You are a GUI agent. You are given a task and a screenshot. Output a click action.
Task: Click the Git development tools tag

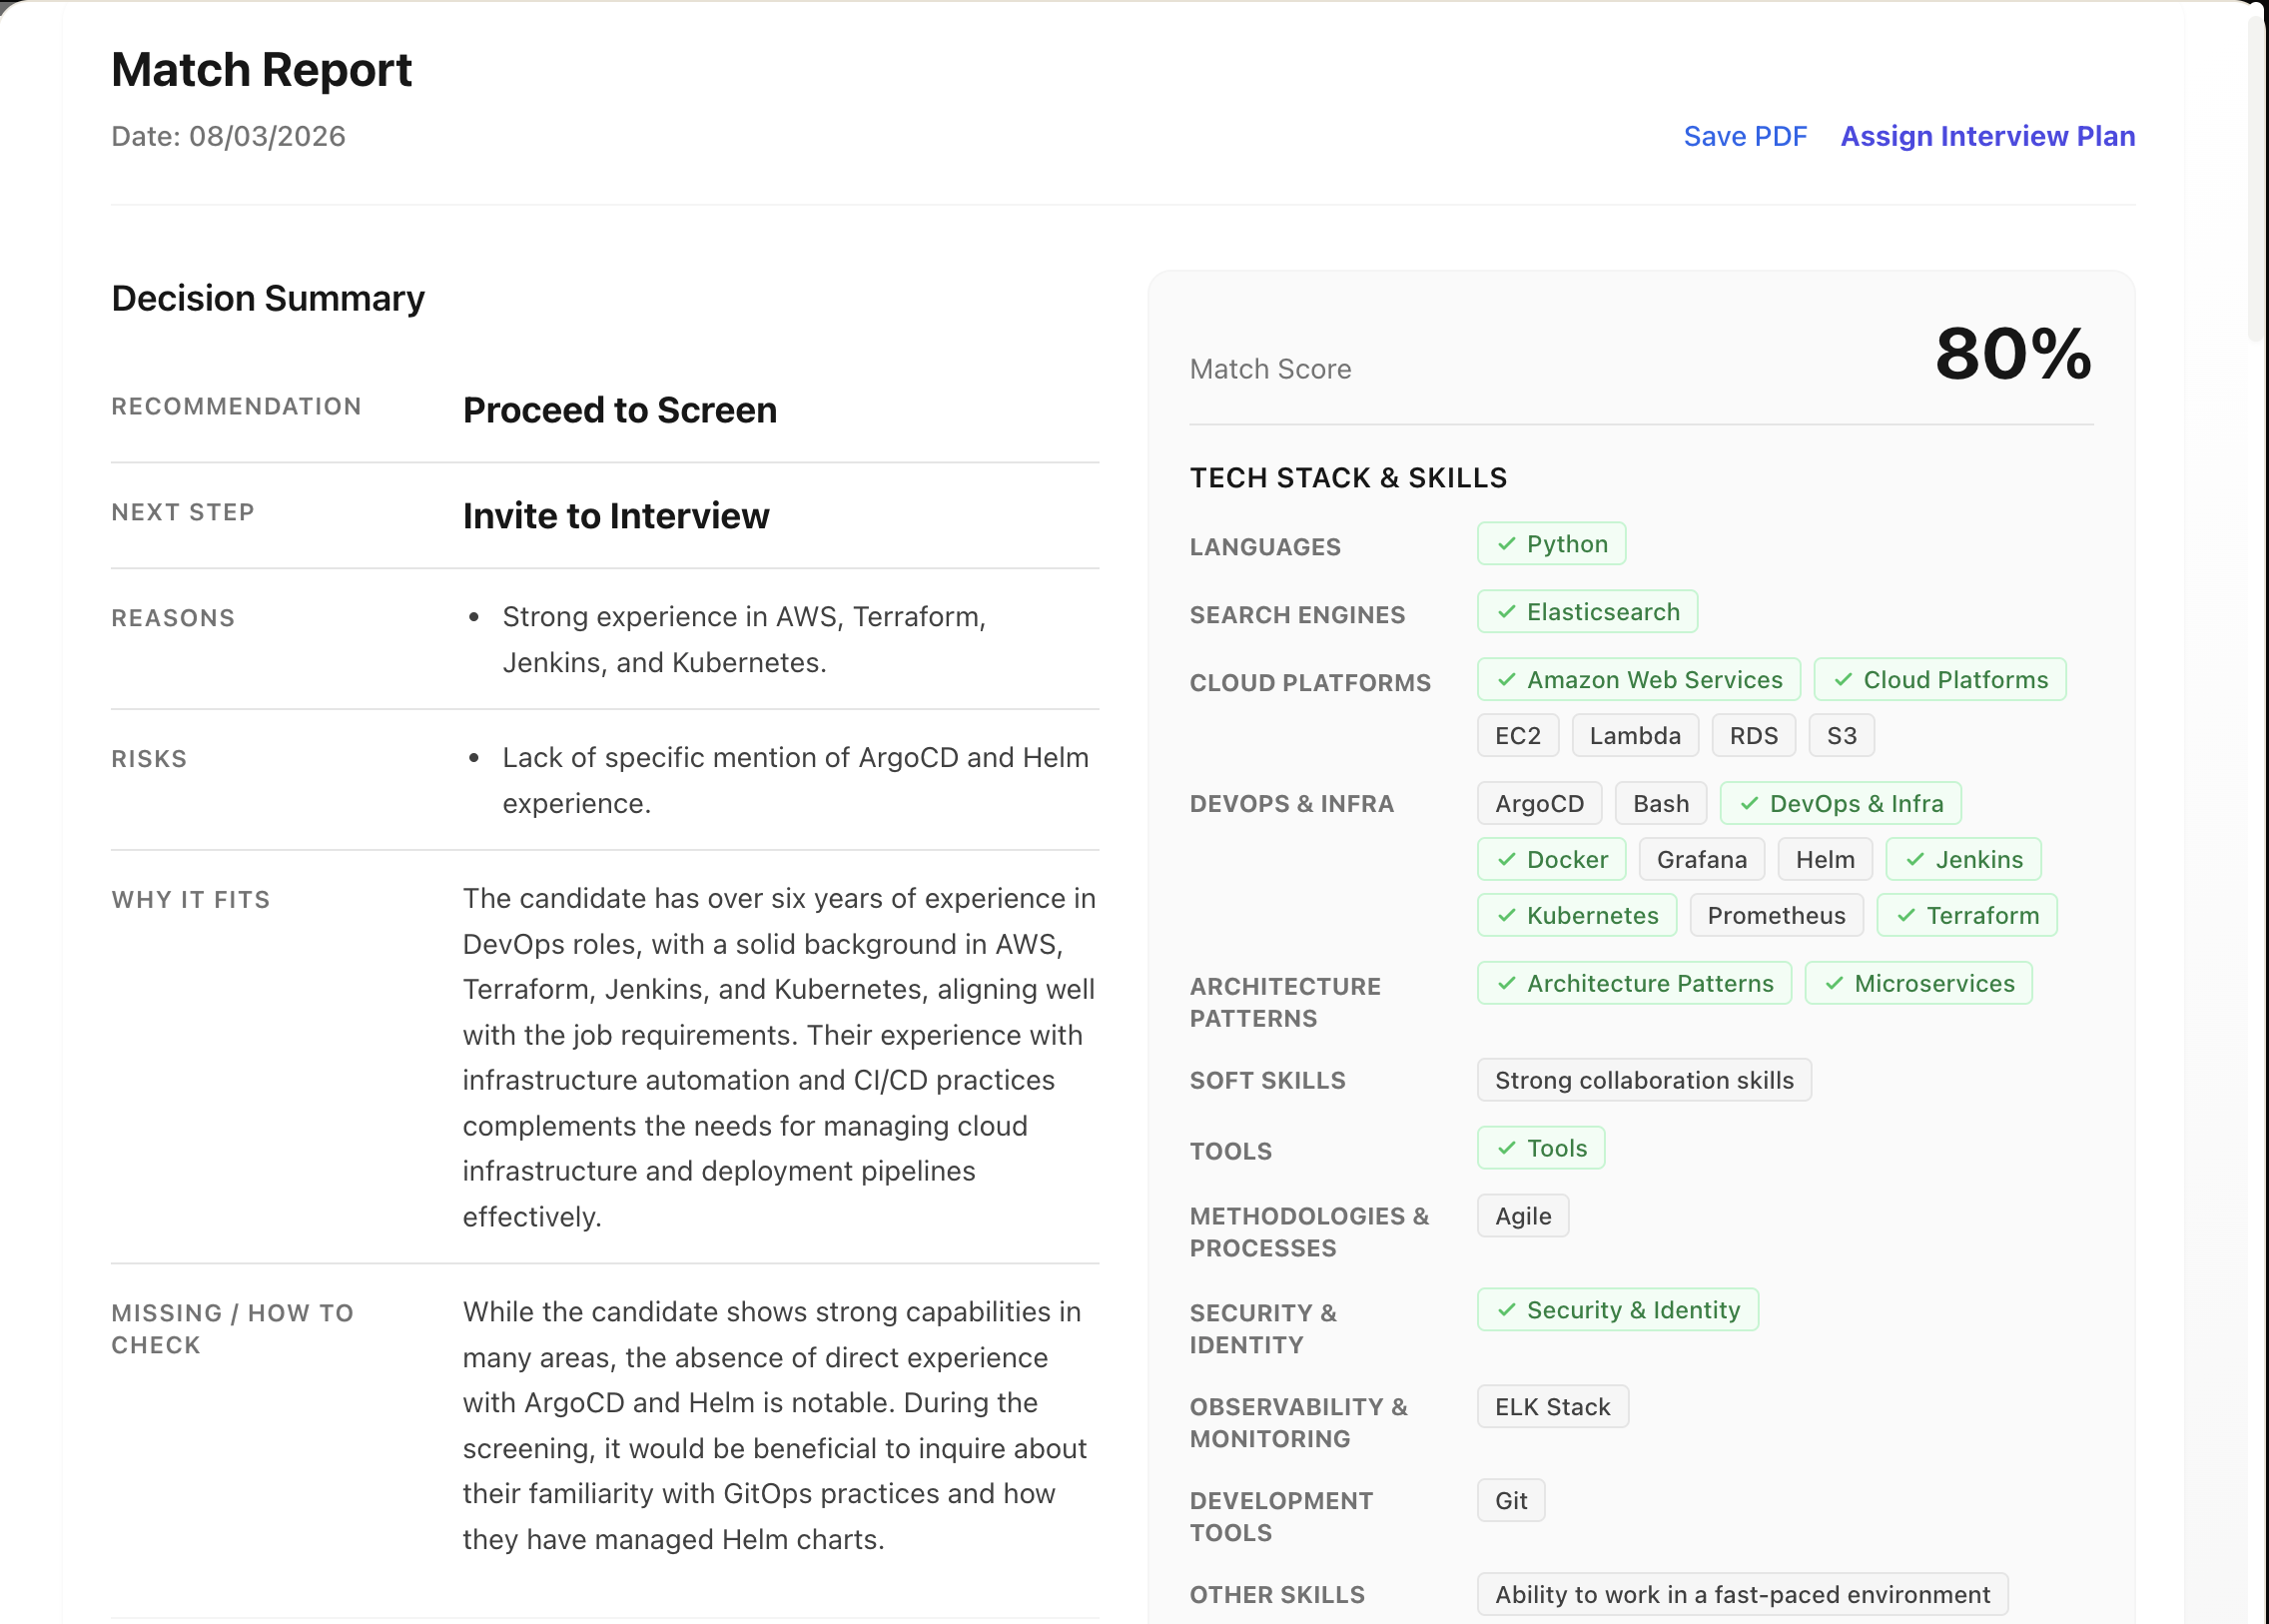point(1510,1500)
